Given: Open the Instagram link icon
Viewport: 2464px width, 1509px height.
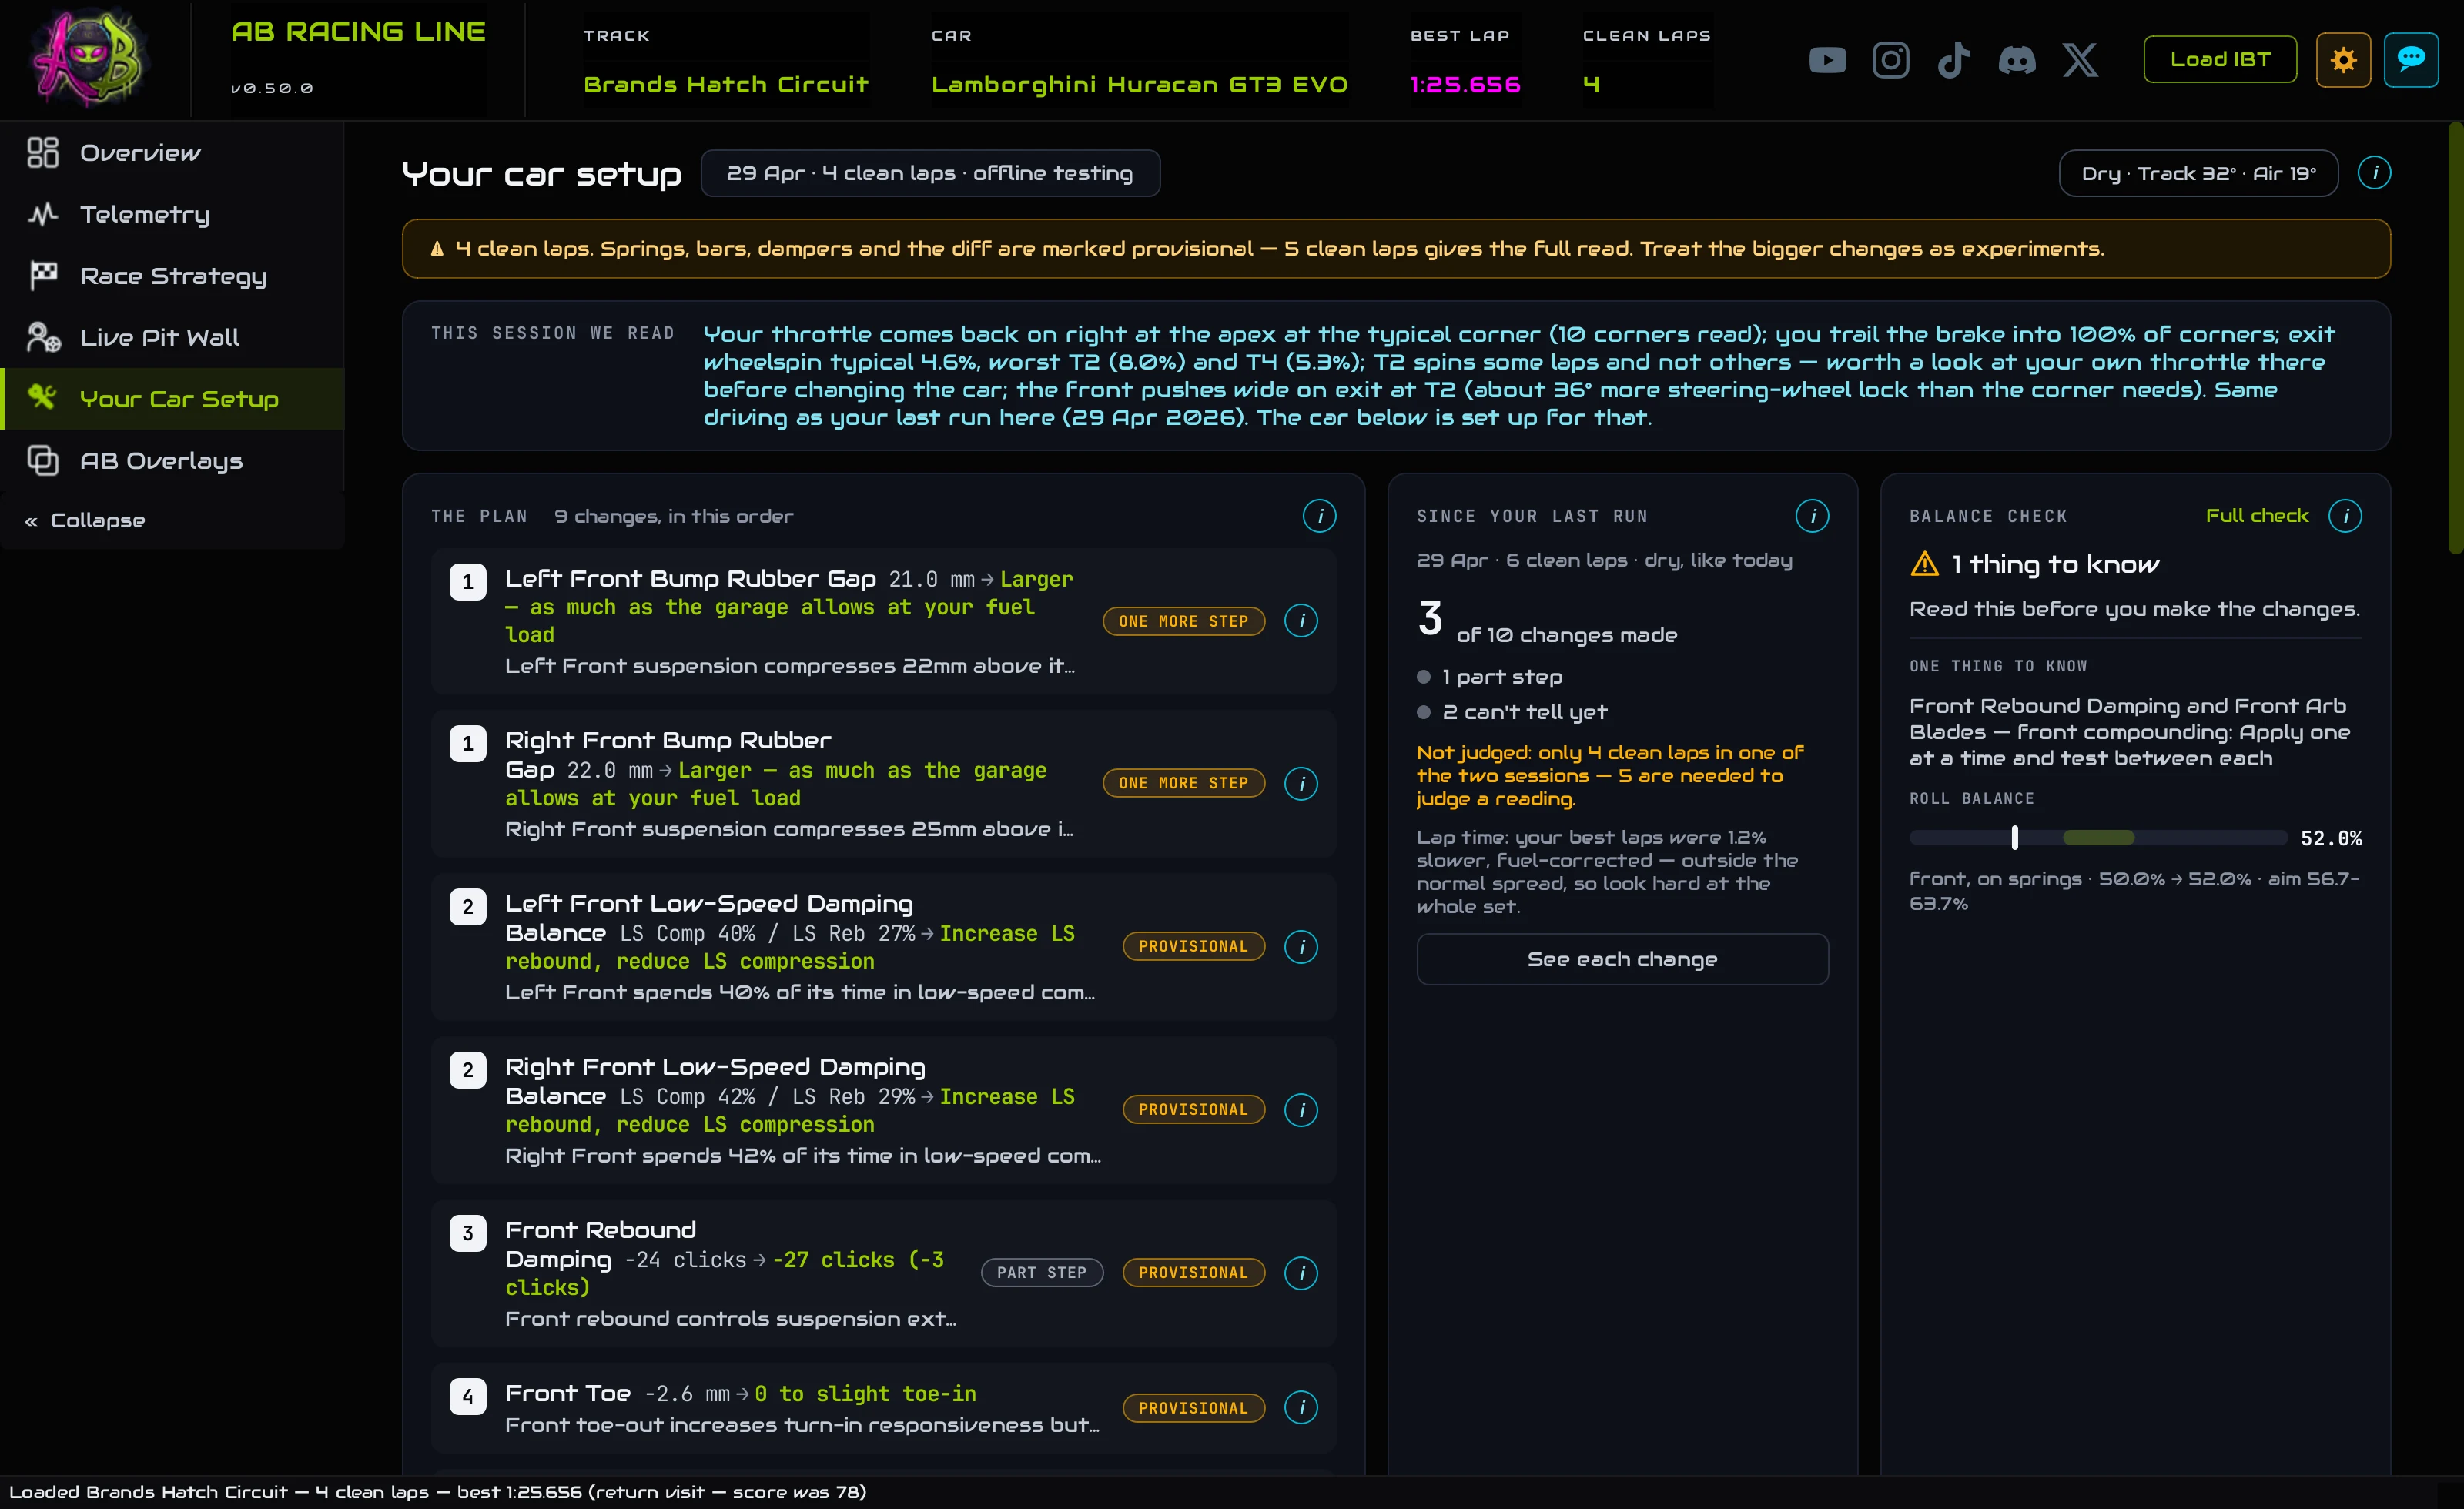Looking at the screenshot, I should pos(1890,60).
